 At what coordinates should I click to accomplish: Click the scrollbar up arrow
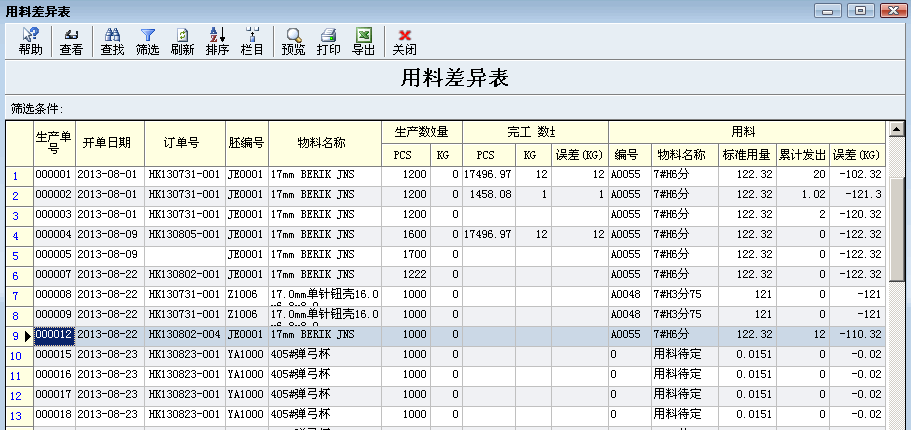[897, 129]
